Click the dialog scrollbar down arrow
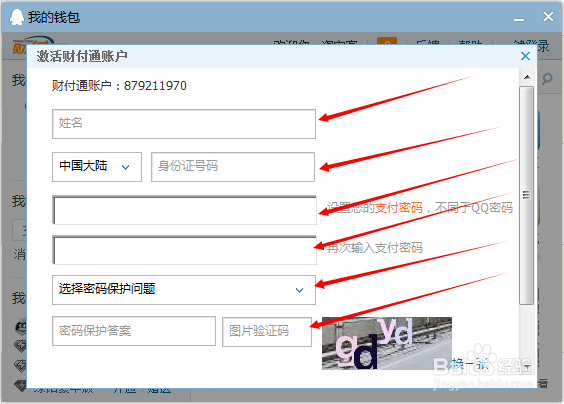The image size is (564, 404). coord(527,367)
